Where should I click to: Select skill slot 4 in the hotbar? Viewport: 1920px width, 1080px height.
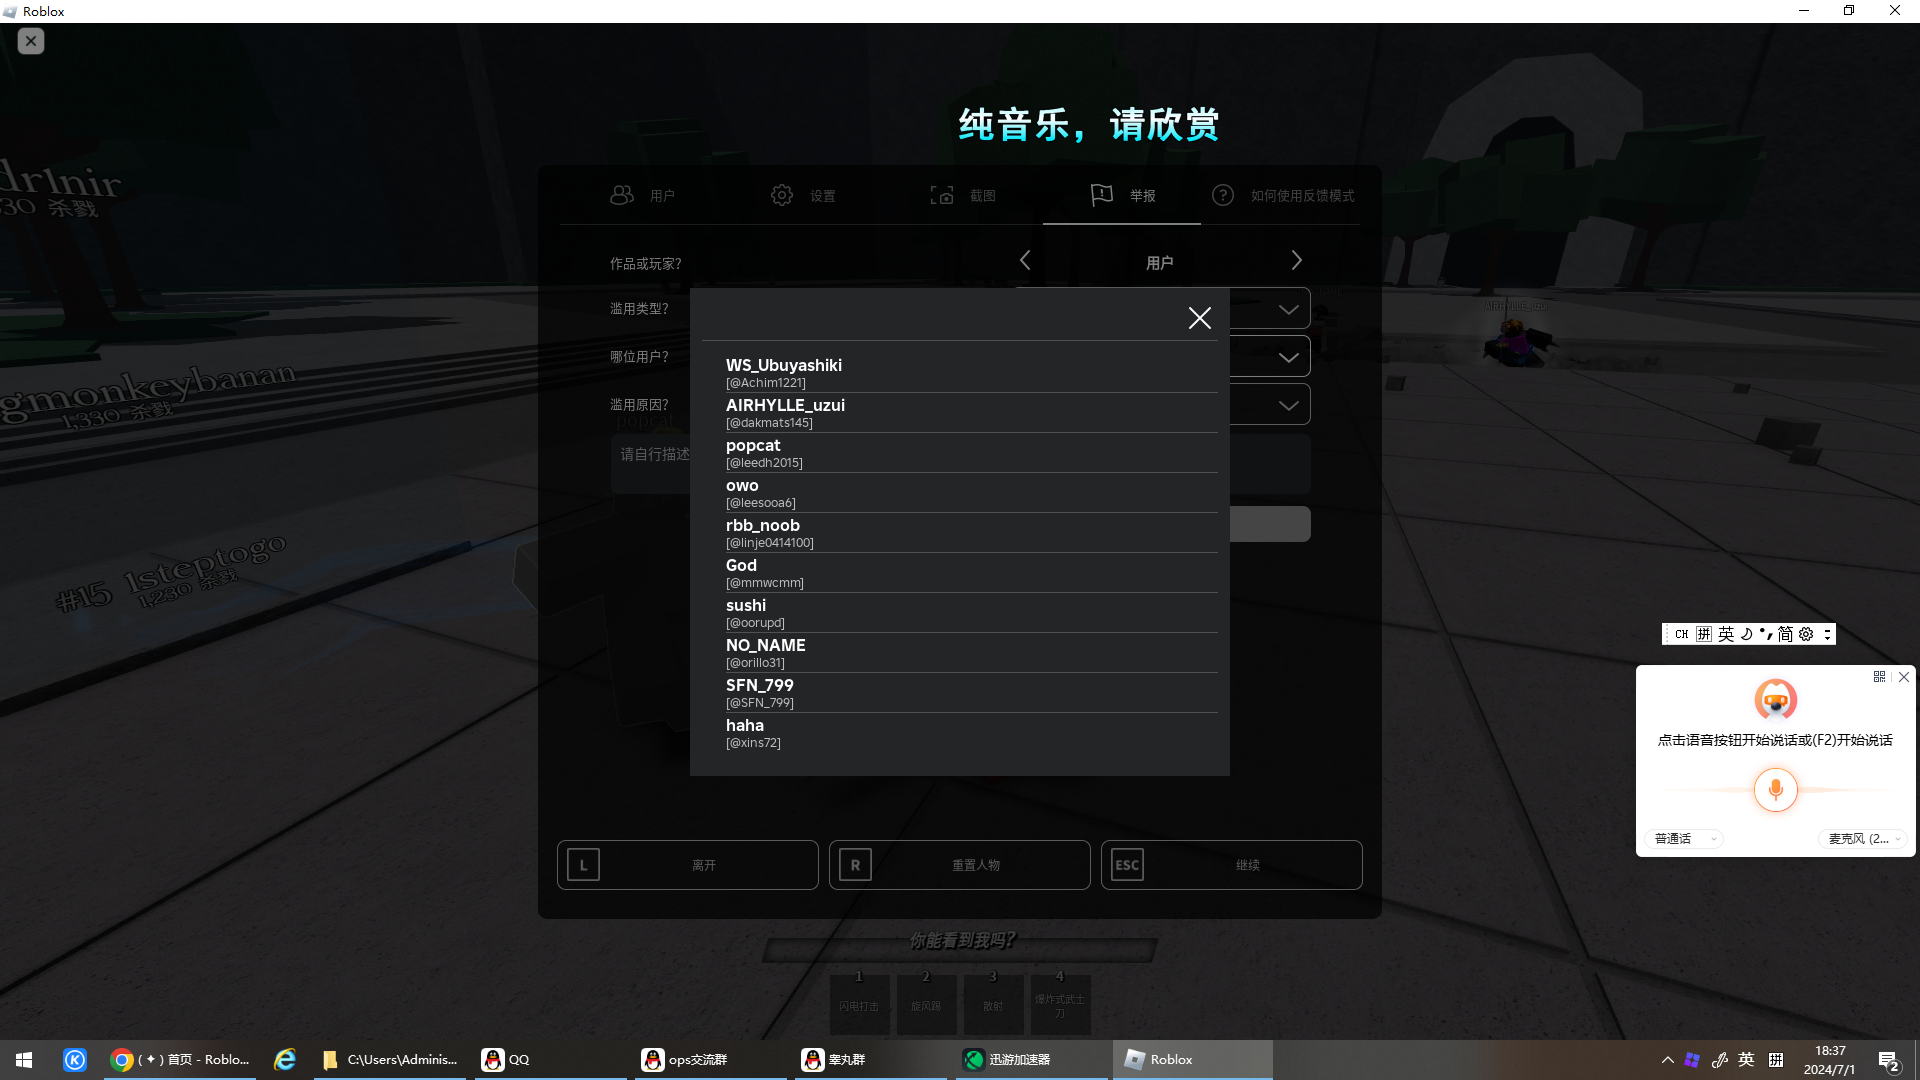coord(1060,1003)
